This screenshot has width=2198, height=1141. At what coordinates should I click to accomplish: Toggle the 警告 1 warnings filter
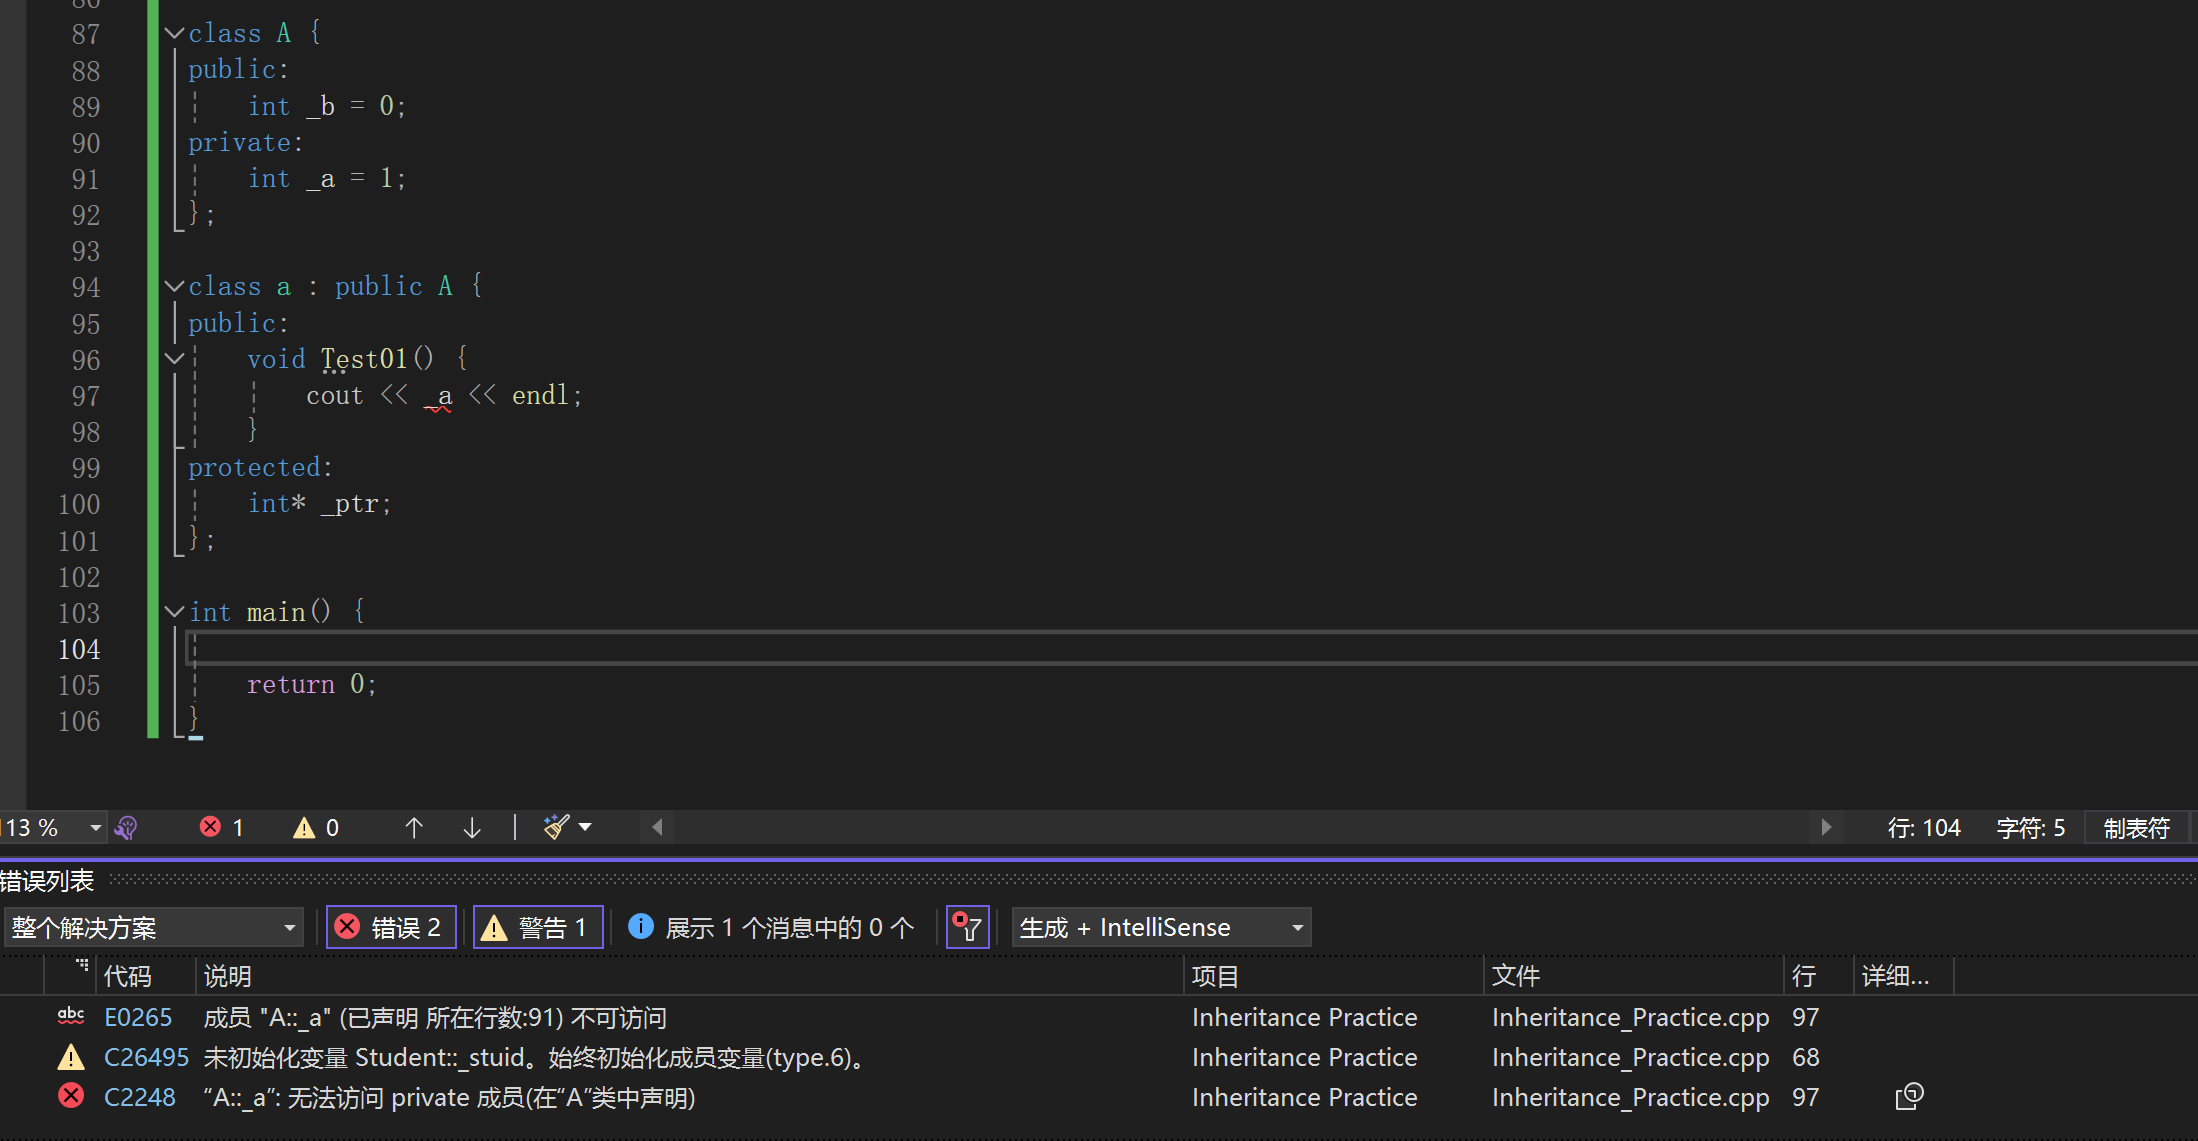click(x=537, y=927)
